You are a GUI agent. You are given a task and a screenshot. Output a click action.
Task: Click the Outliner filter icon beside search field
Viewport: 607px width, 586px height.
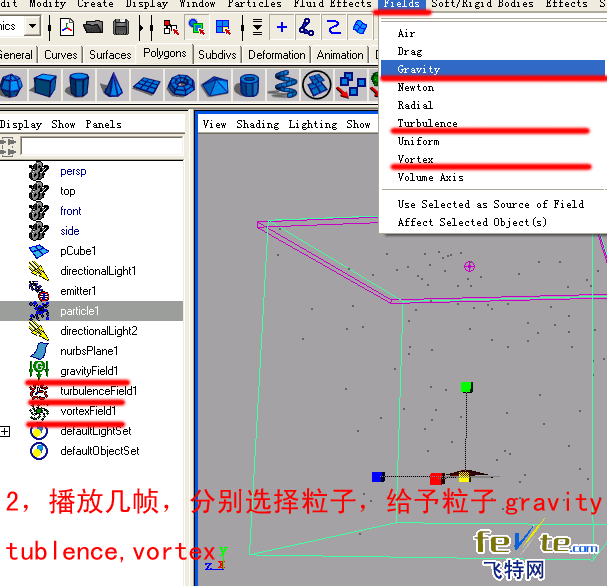point(8,147)
